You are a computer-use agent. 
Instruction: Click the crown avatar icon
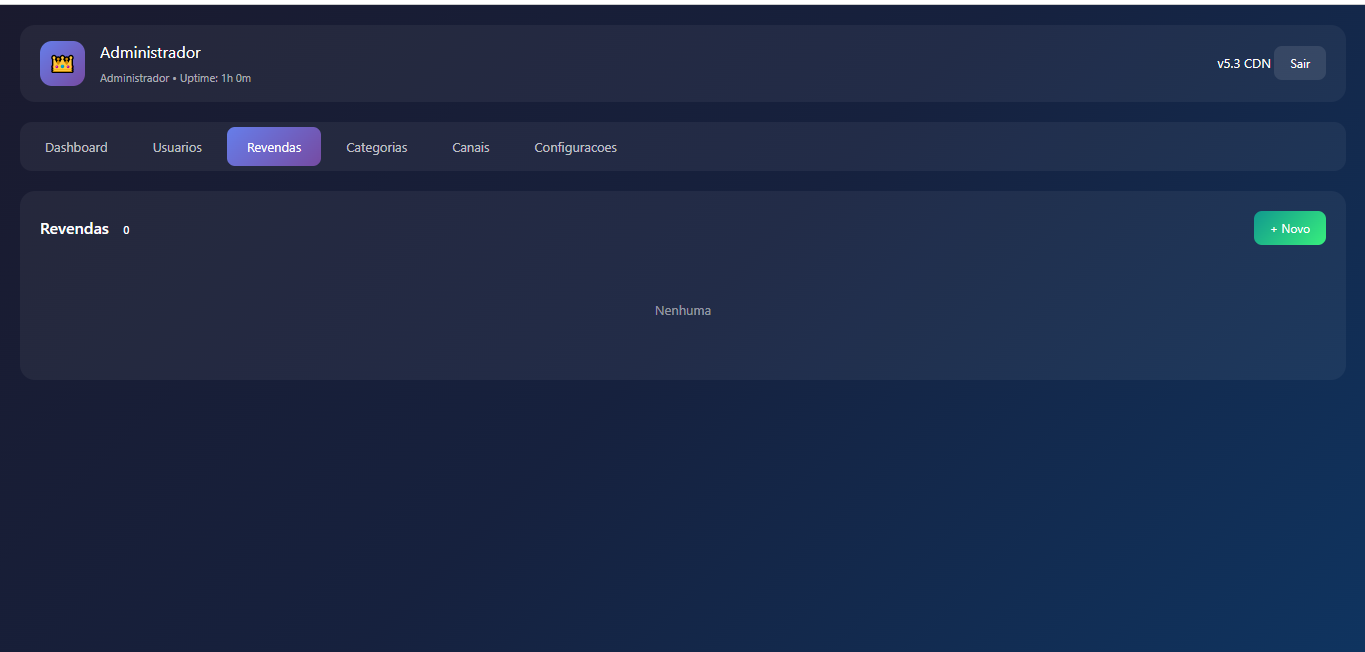(62, 63)
